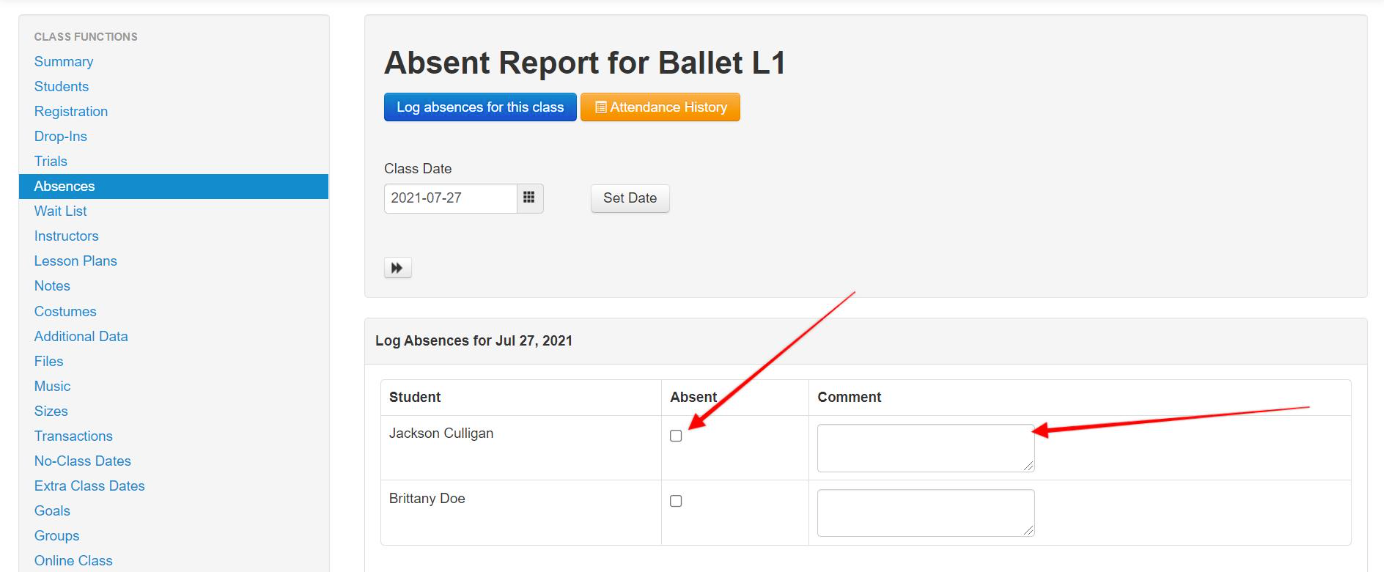Go to Registration
The image size is (1384, 572).
coord(71,112)
